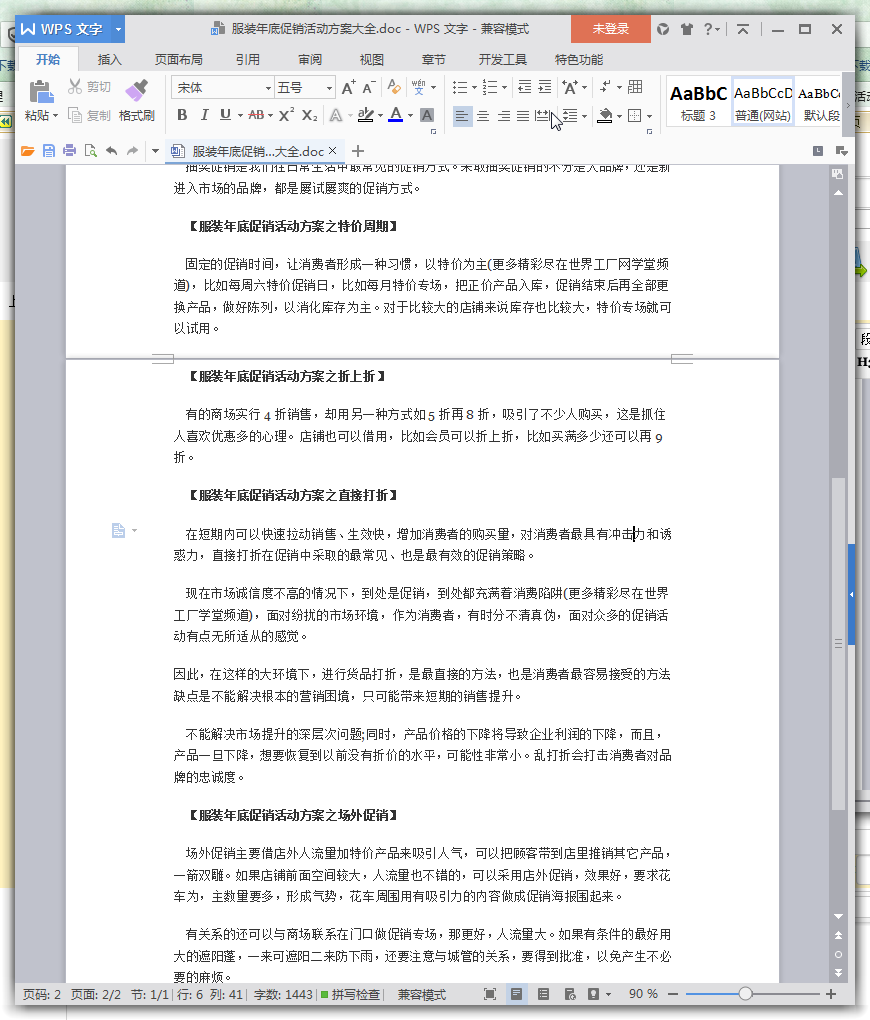Click the 未登录 login button
This screenshot has width=870, height=1020.
tap(610, 29)
